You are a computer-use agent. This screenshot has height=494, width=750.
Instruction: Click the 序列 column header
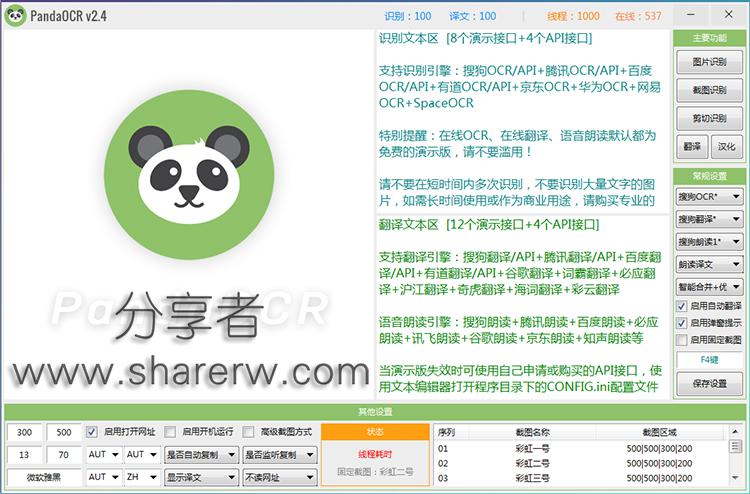point(451,432)
